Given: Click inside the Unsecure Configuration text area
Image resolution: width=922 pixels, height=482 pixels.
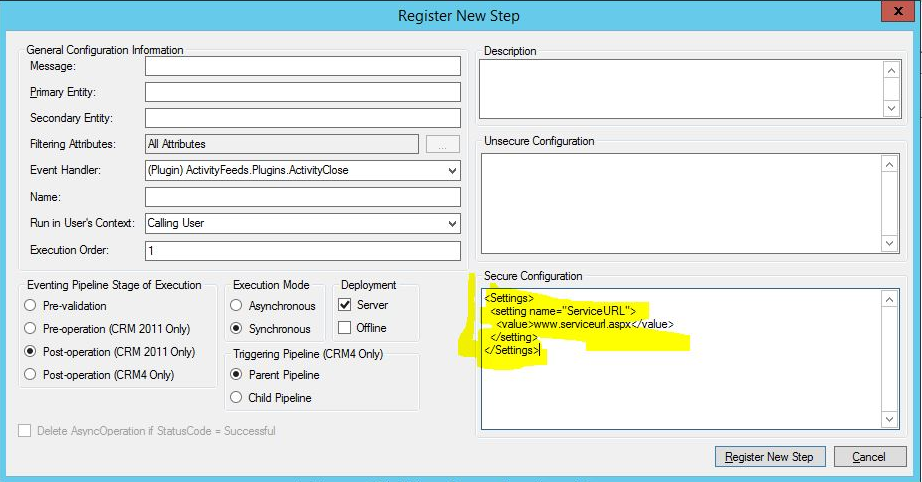Looking at the screenshot, I should (681, 203).
